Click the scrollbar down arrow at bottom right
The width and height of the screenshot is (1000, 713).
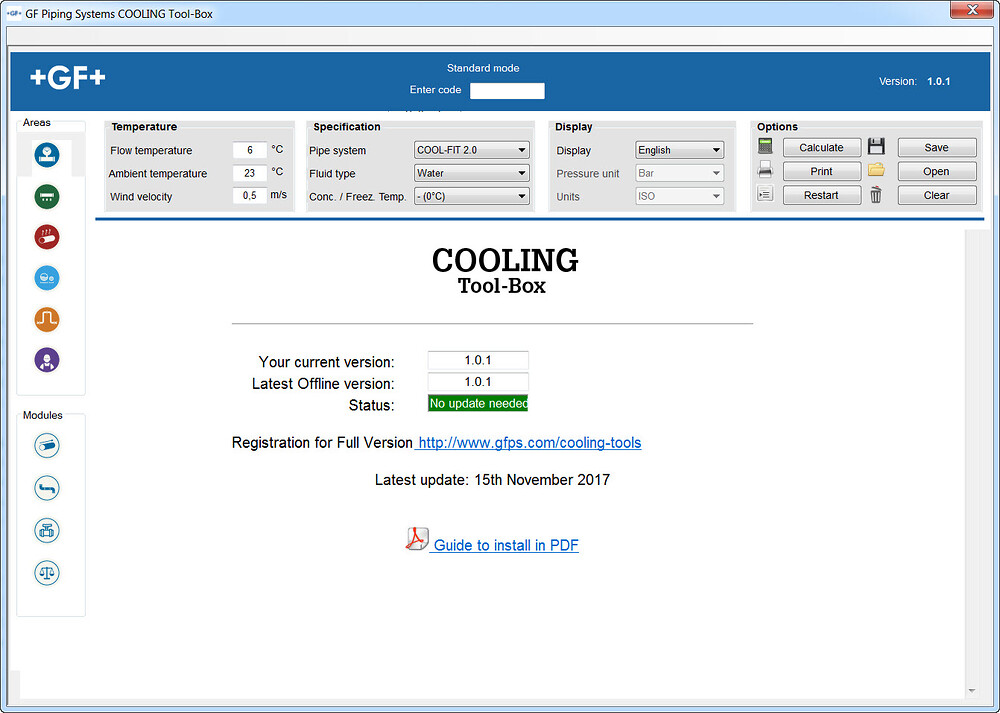(971, 691)
